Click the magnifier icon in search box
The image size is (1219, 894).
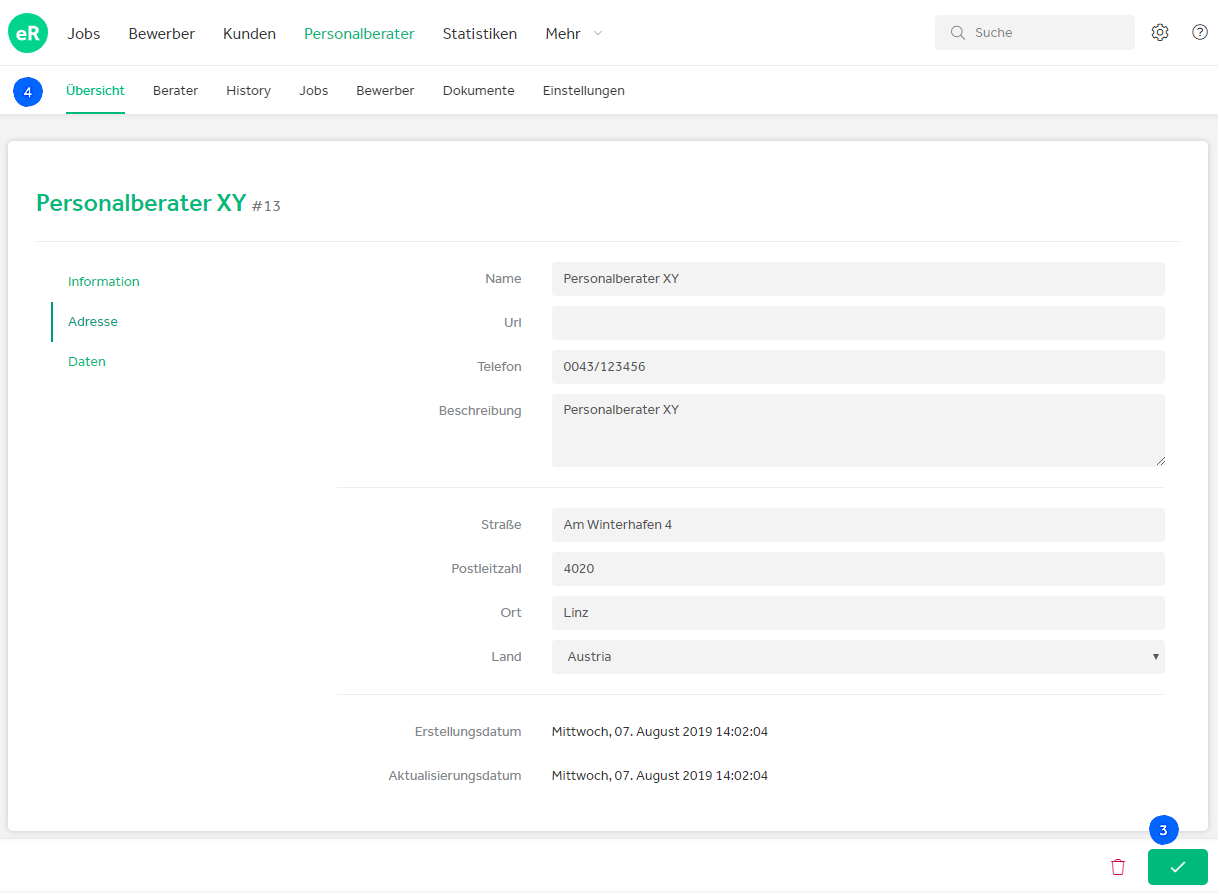tap(958, 33)
